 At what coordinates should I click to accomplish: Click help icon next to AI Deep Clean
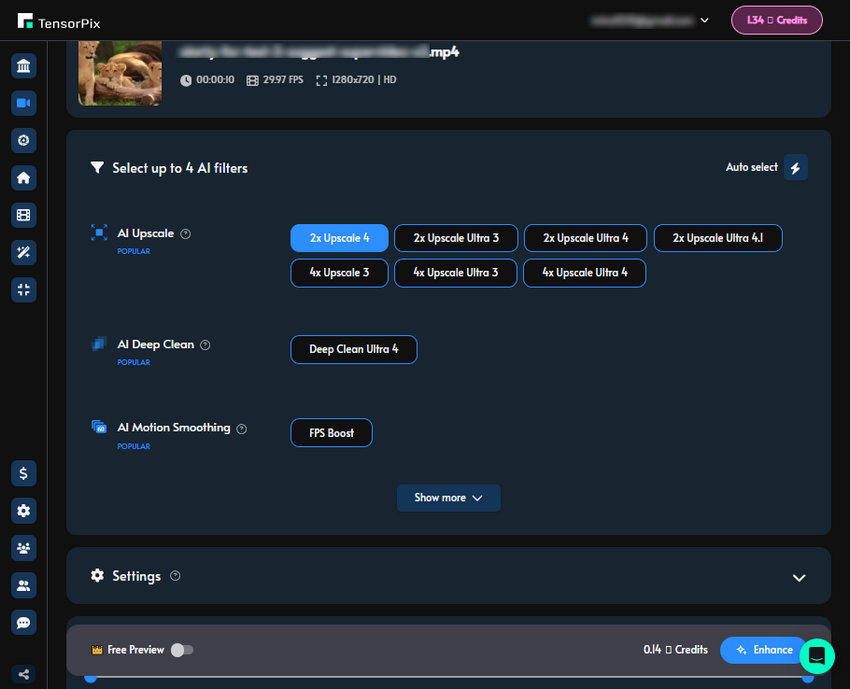[x=205, y=345]
